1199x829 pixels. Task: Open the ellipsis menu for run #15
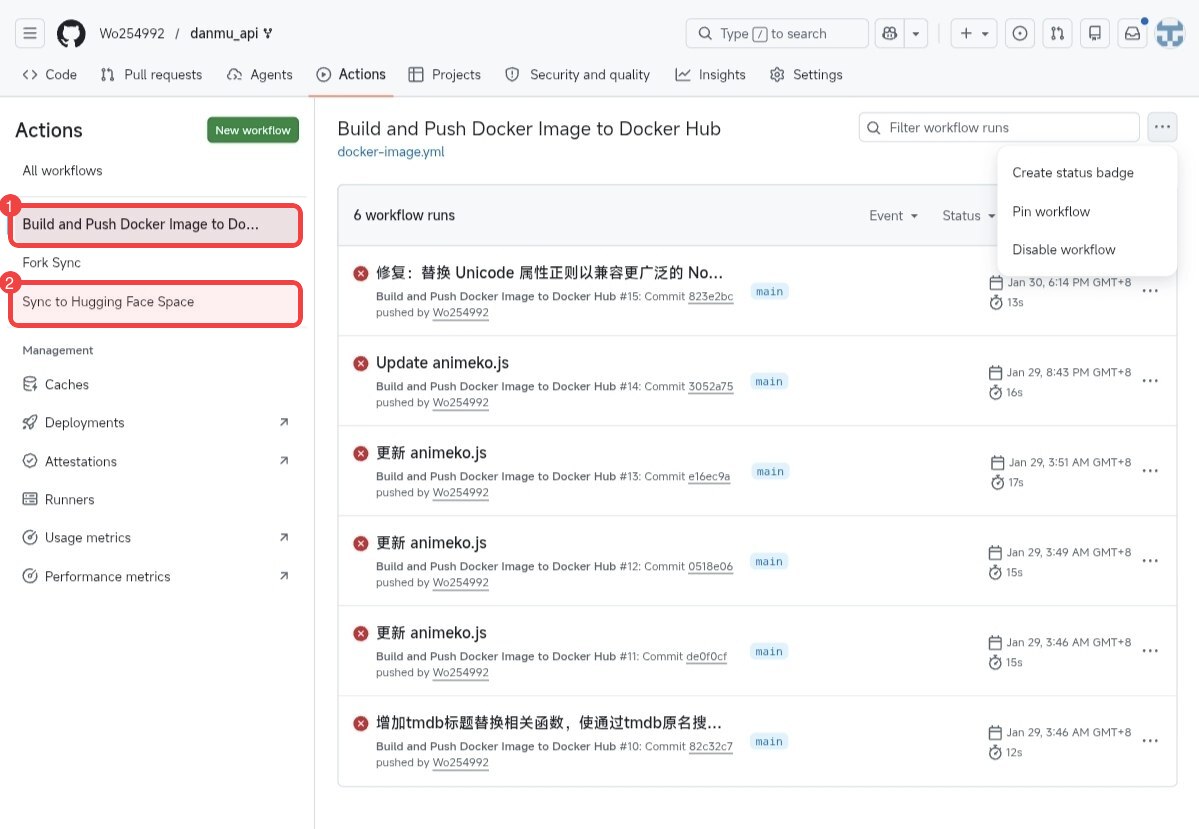tap(1150, 291)
